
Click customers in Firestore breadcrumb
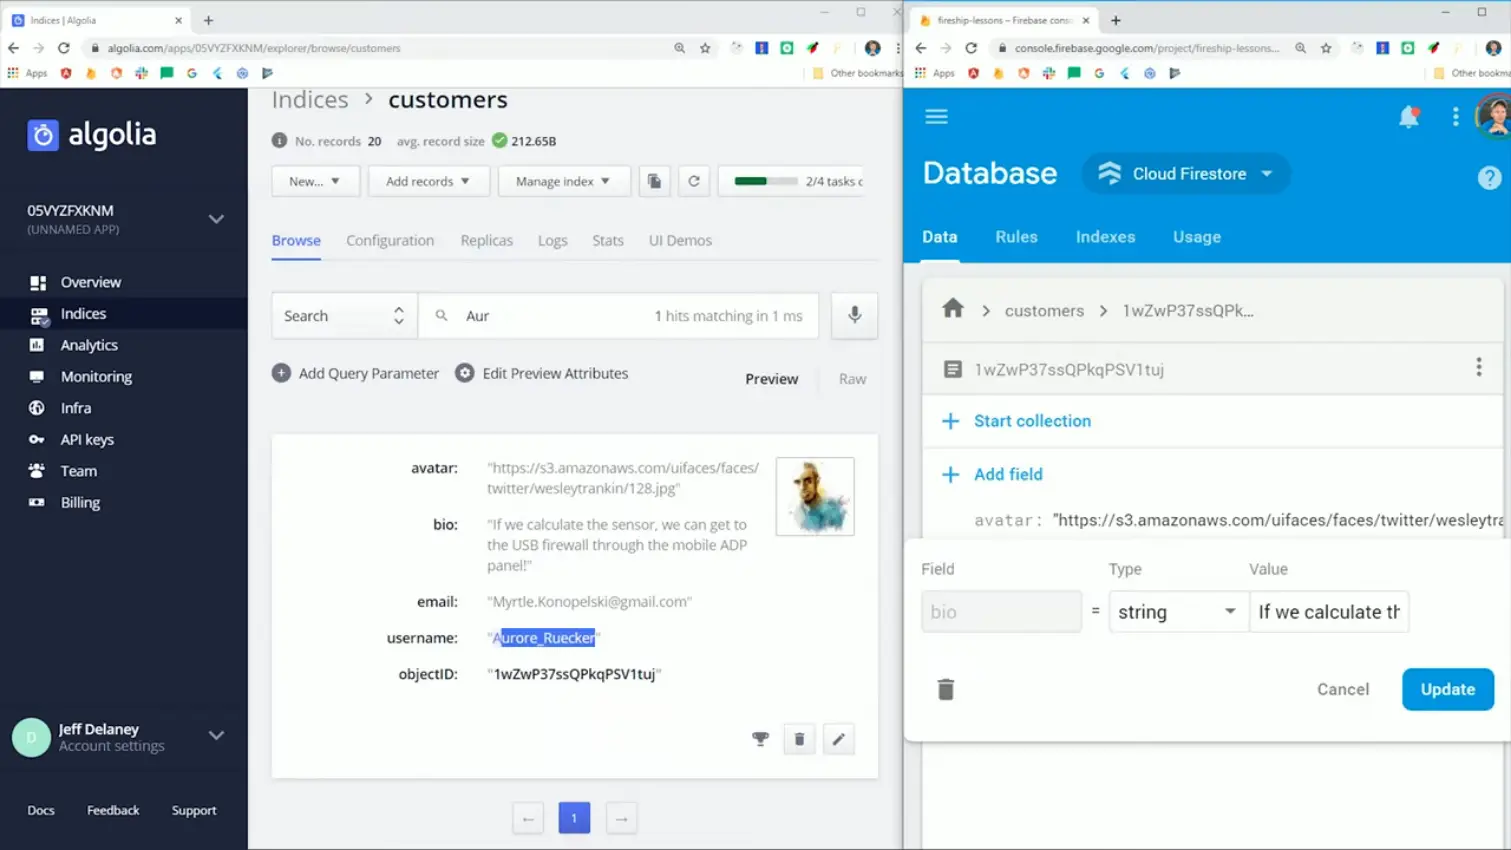click(x=1044, y=310)
